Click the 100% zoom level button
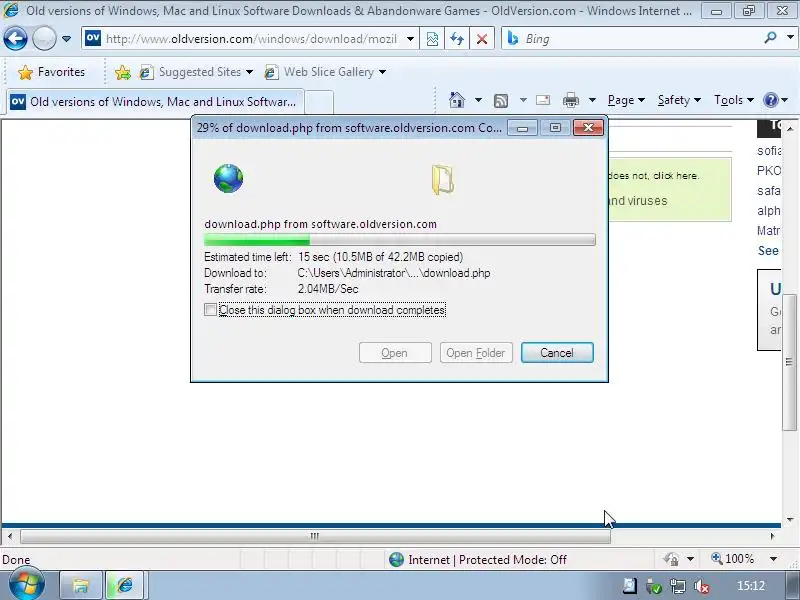800x600 pixels. 733,559
